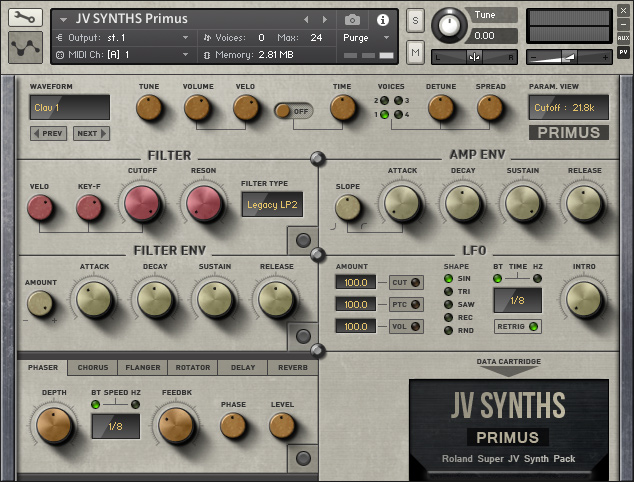Click the PREV waveform button

point(48,133)
